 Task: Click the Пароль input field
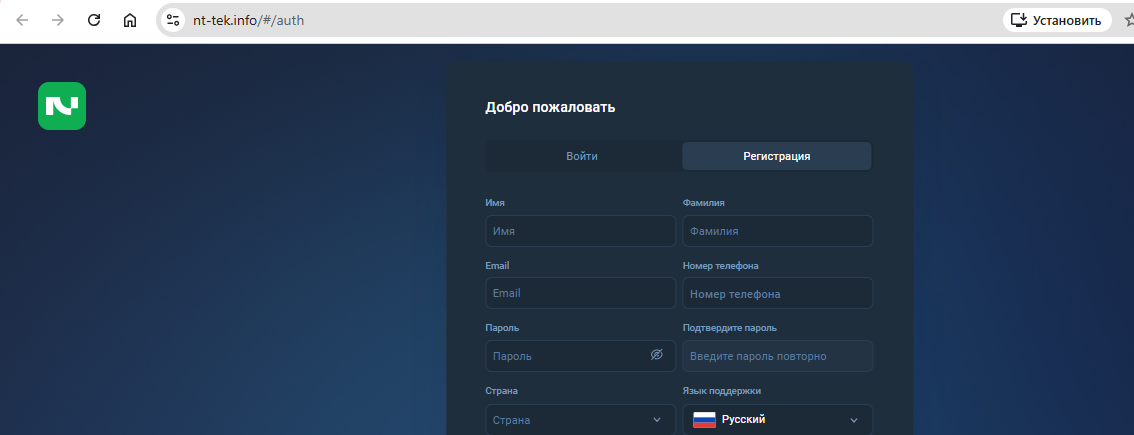(581, 356)
